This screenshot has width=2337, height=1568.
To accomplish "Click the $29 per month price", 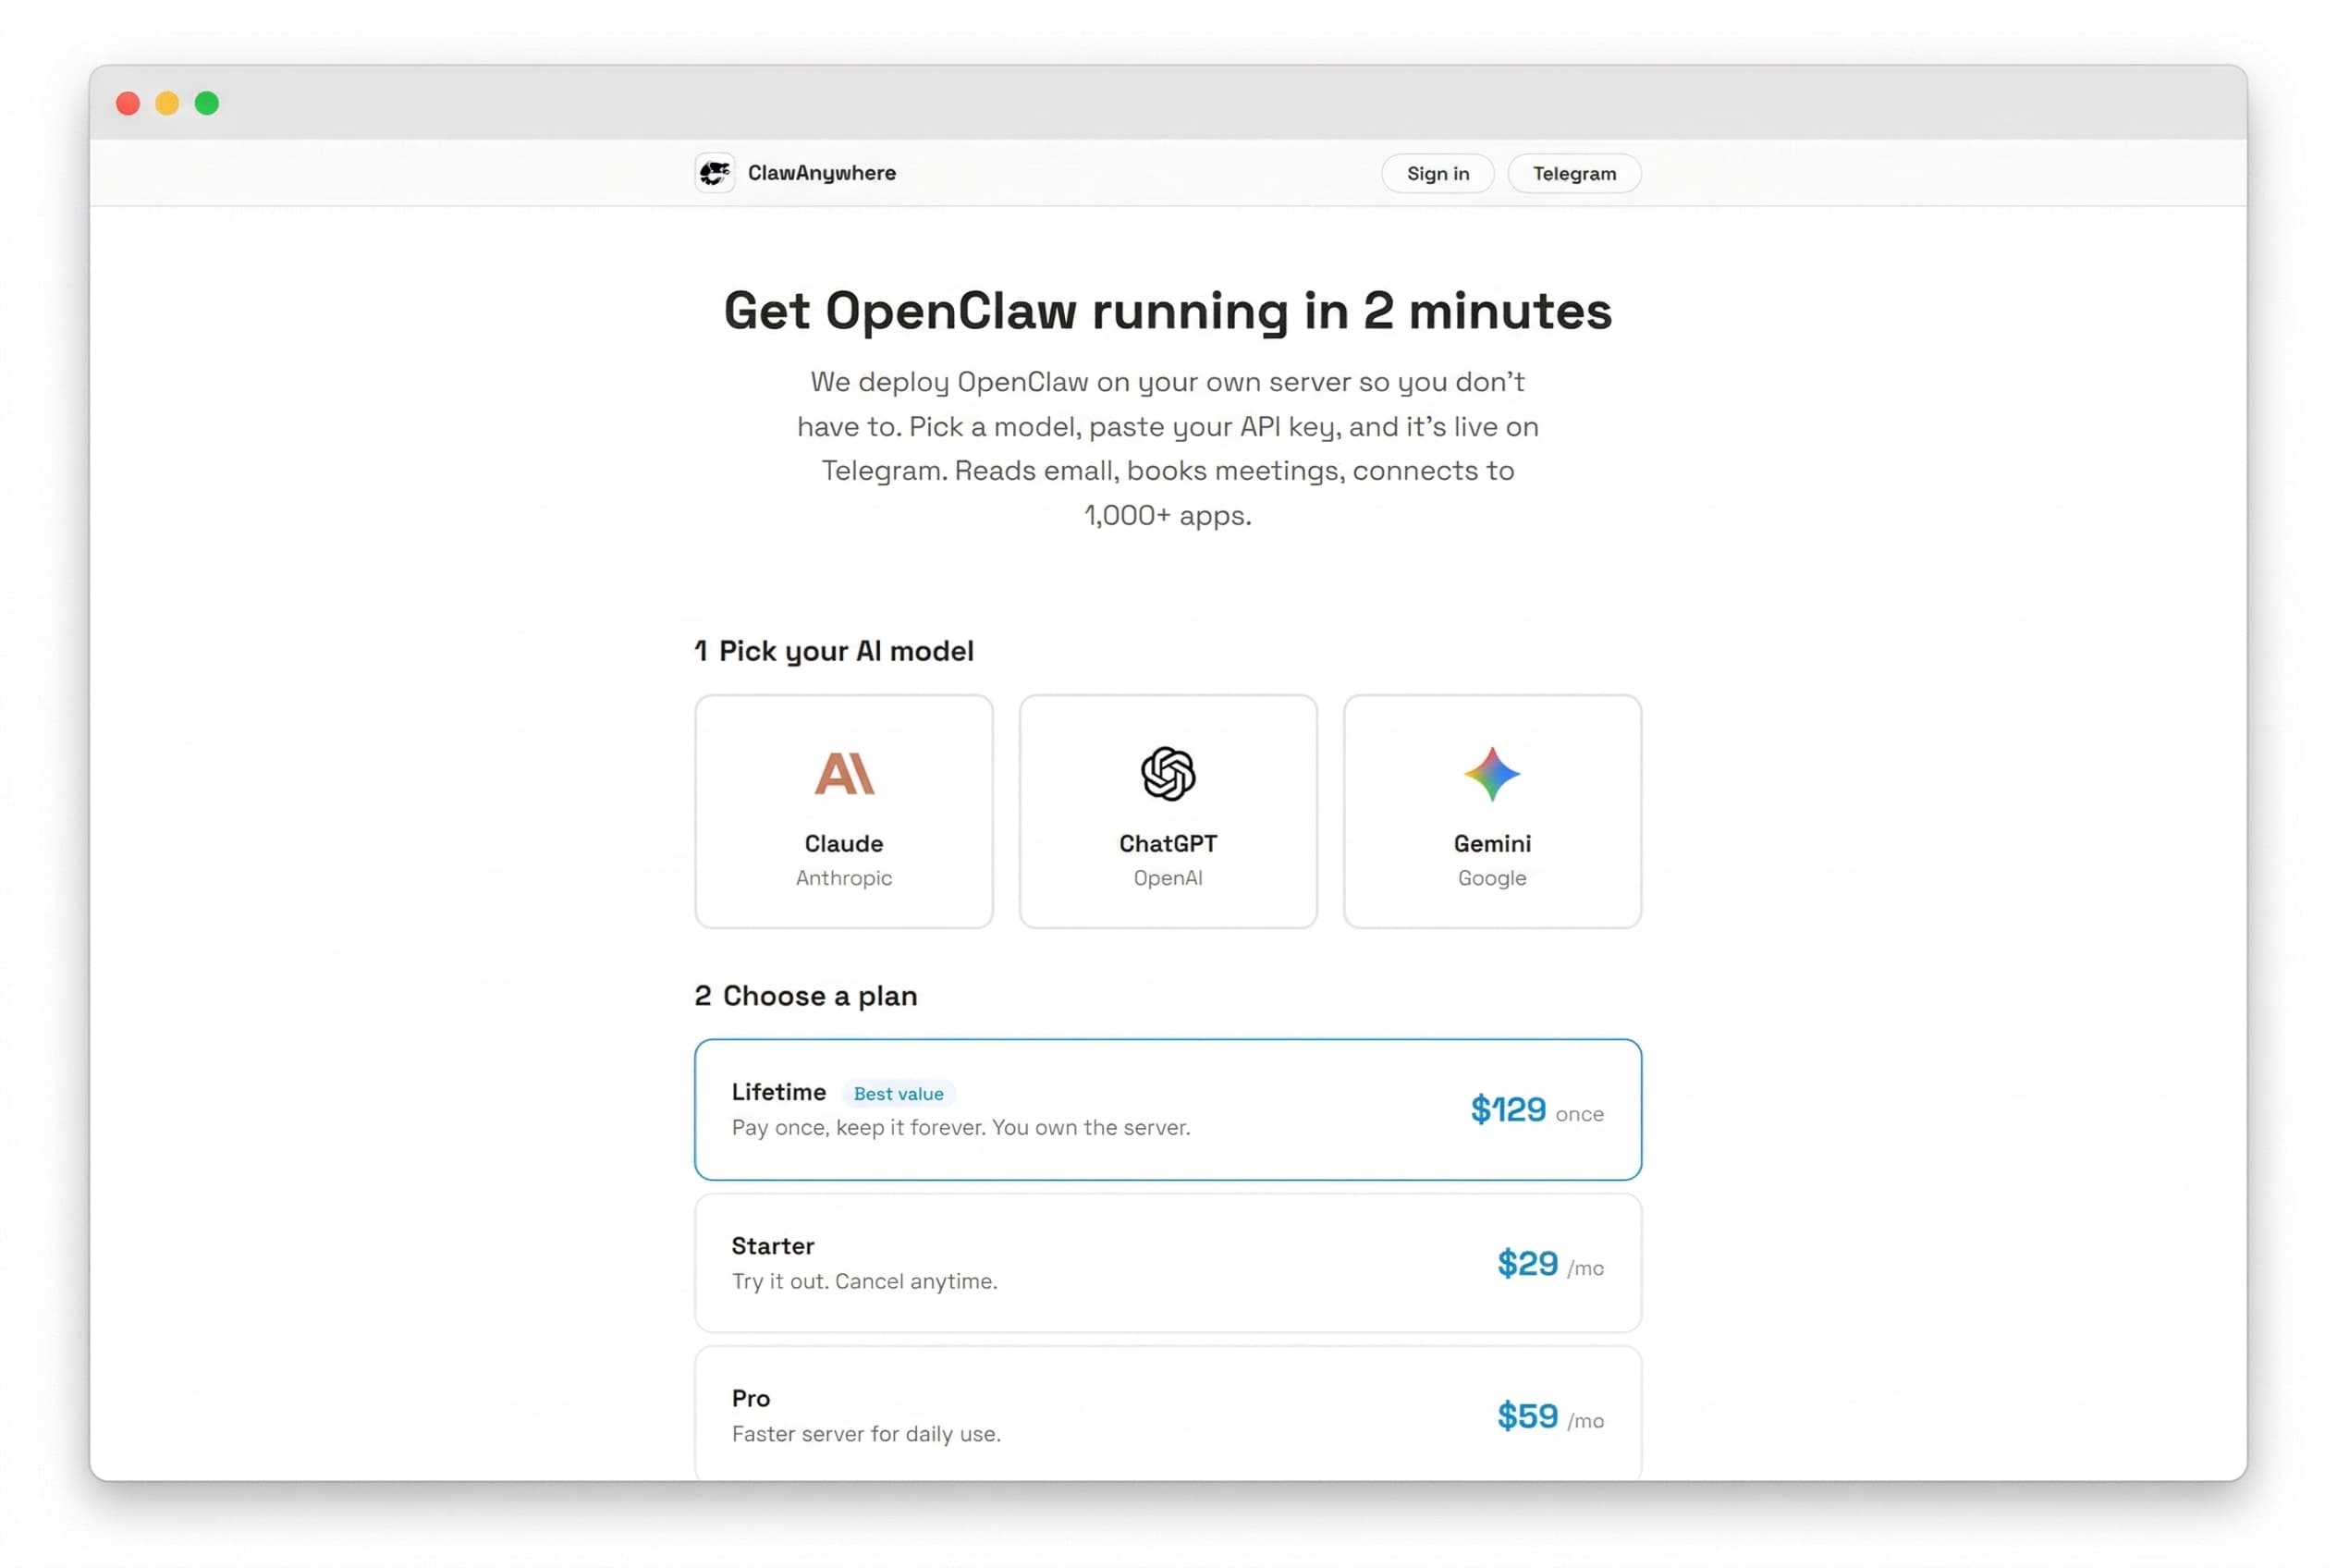I will (x=1548, y=1264).
